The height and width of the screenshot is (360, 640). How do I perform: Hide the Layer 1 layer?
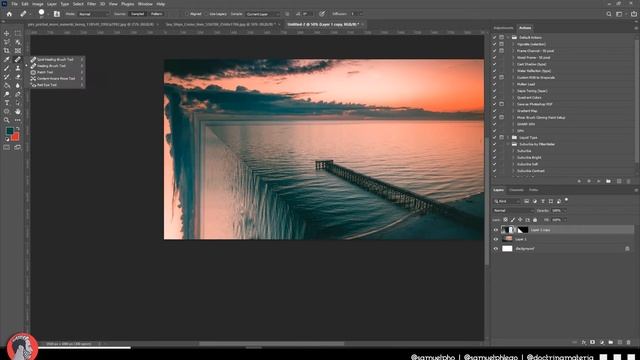(496, 239)
